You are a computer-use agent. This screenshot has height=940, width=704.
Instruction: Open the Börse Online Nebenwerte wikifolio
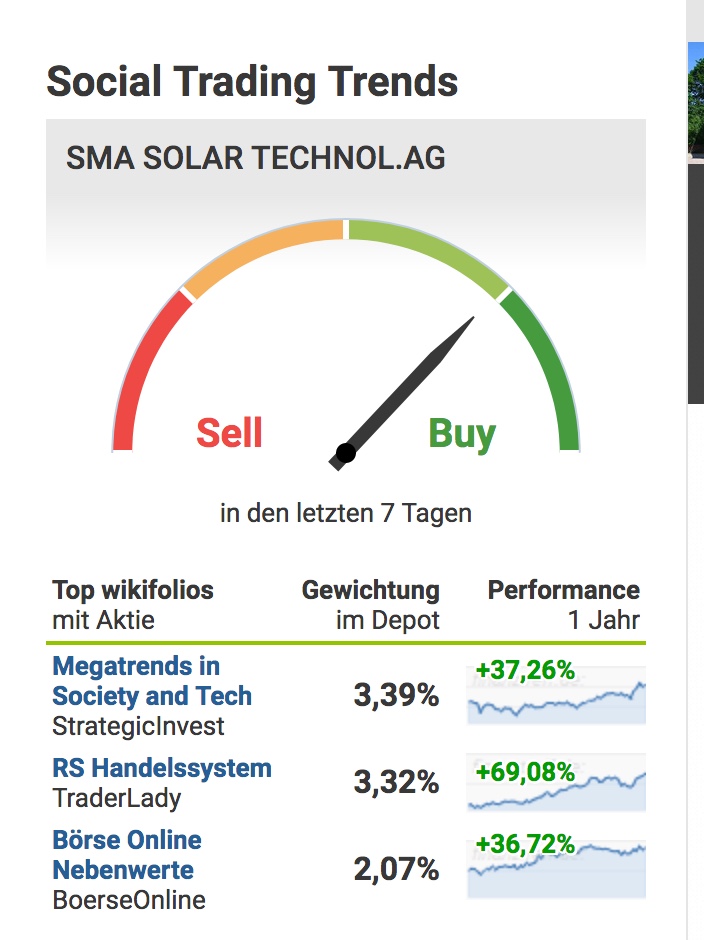click(125, 855)
